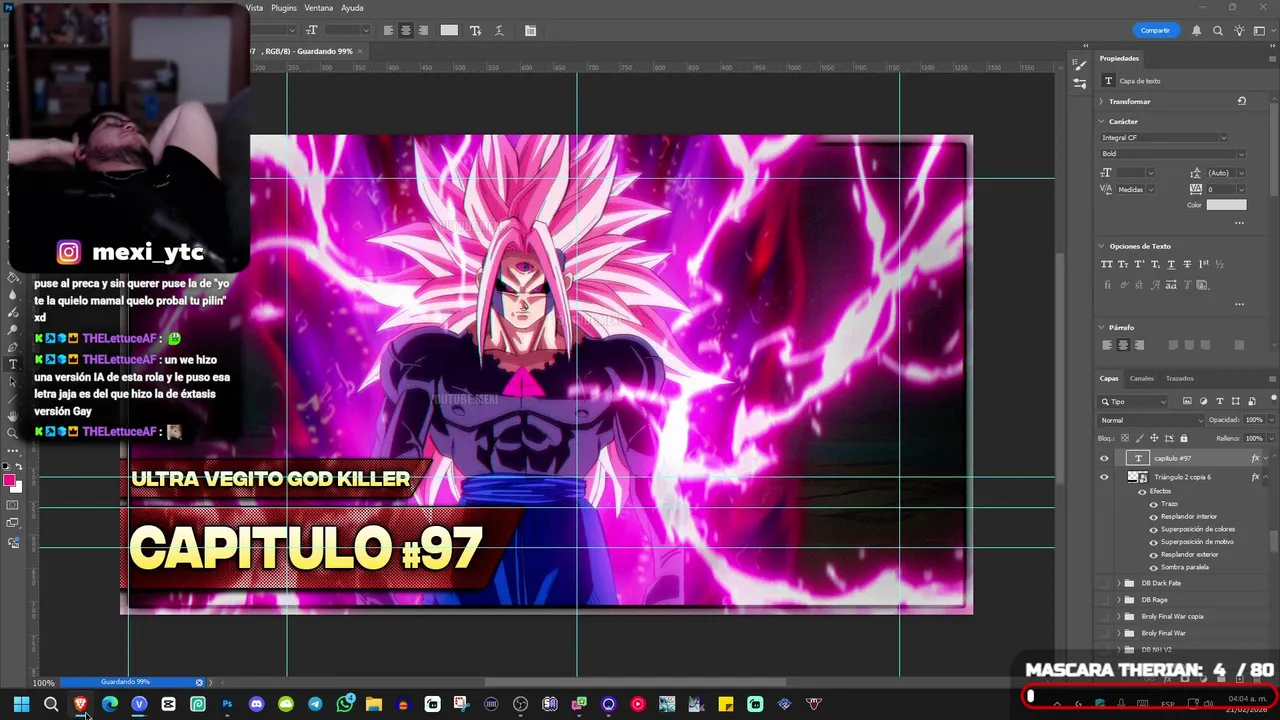This screenshot has height=720, width=1280.
Task: Open Windows Start menu
Action: 21,704
